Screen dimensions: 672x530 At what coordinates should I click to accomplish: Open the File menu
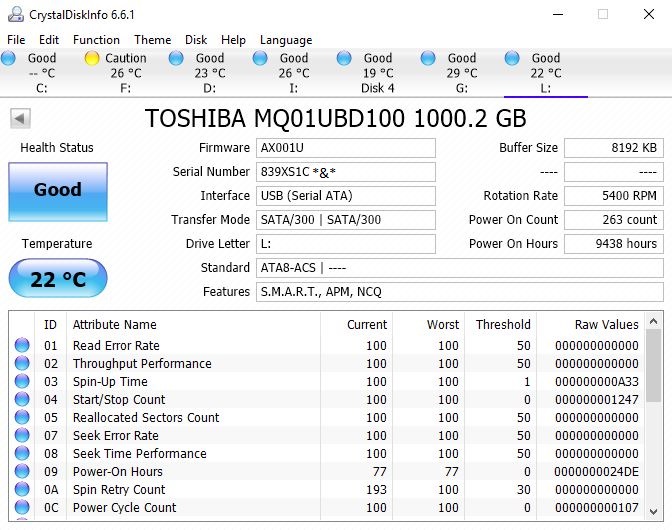[x=16, y=40]
